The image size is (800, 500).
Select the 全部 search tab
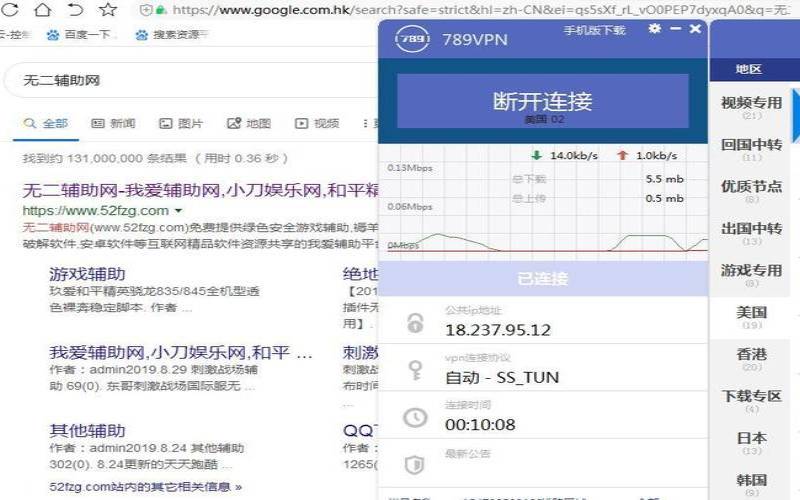(46, 123)
